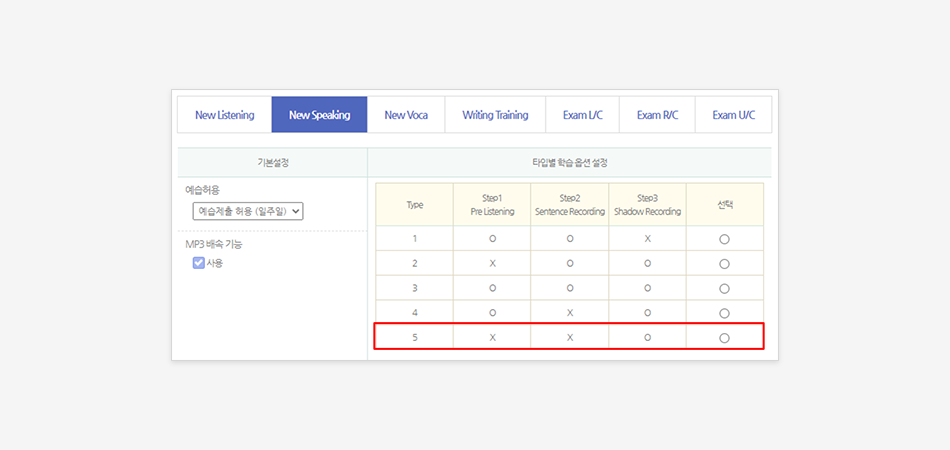This screenshot has height=450, width=950.
Task: Open the 예습허용 dropdown
Action: [248, 211]
